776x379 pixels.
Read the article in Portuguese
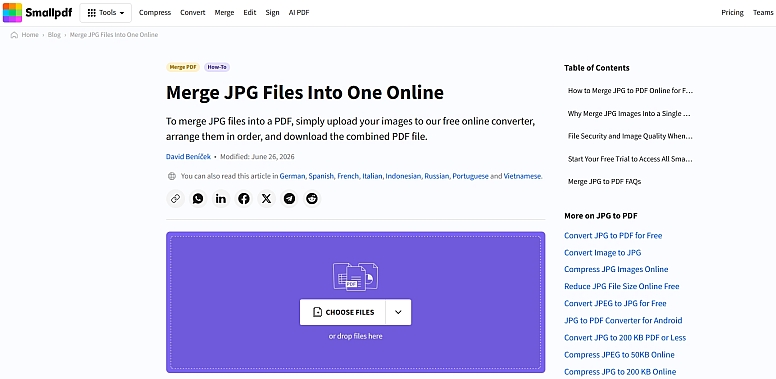470,176
